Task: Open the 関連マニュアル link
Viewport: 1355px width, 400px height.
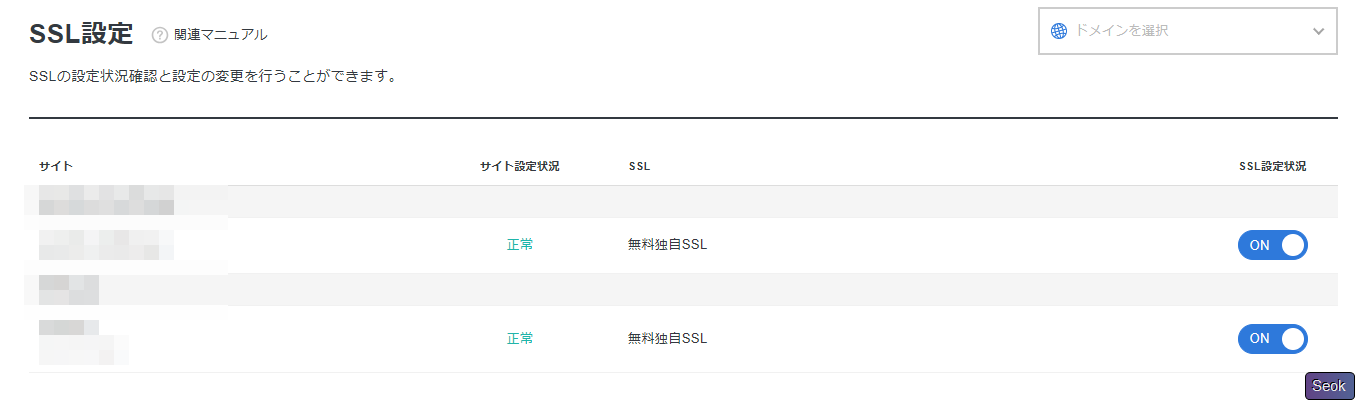Action: 220,35
